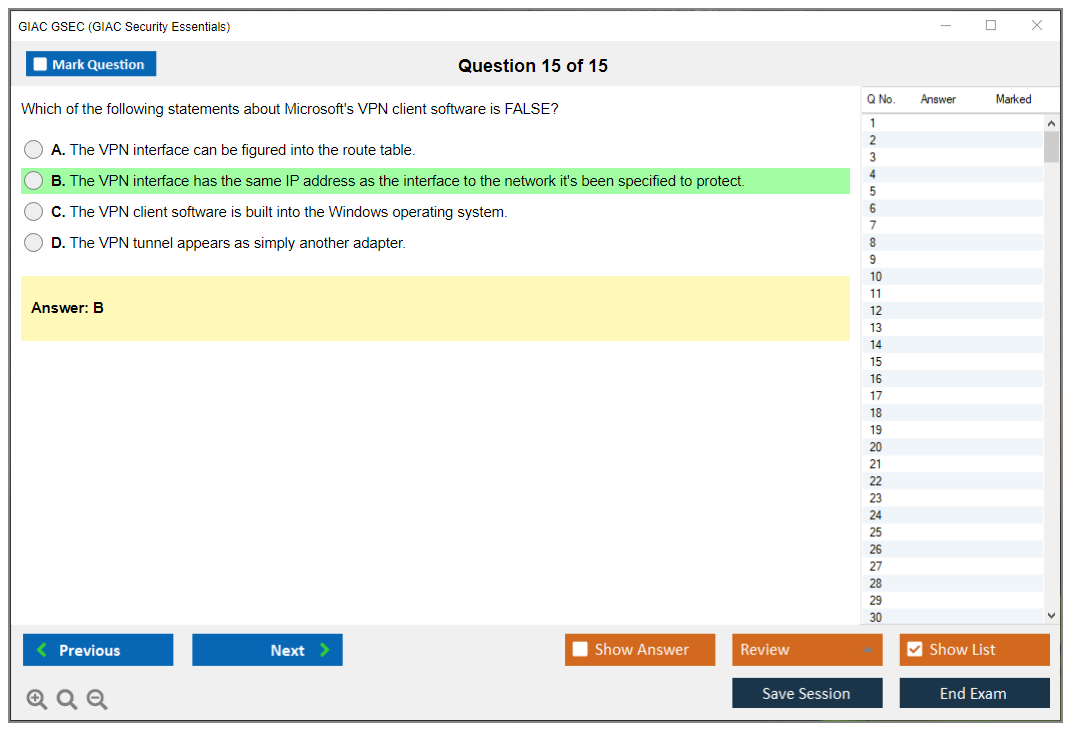Select option D about VPN tunnel adapter
This screenshot has width=1075, height=735.
click(34, 243)
